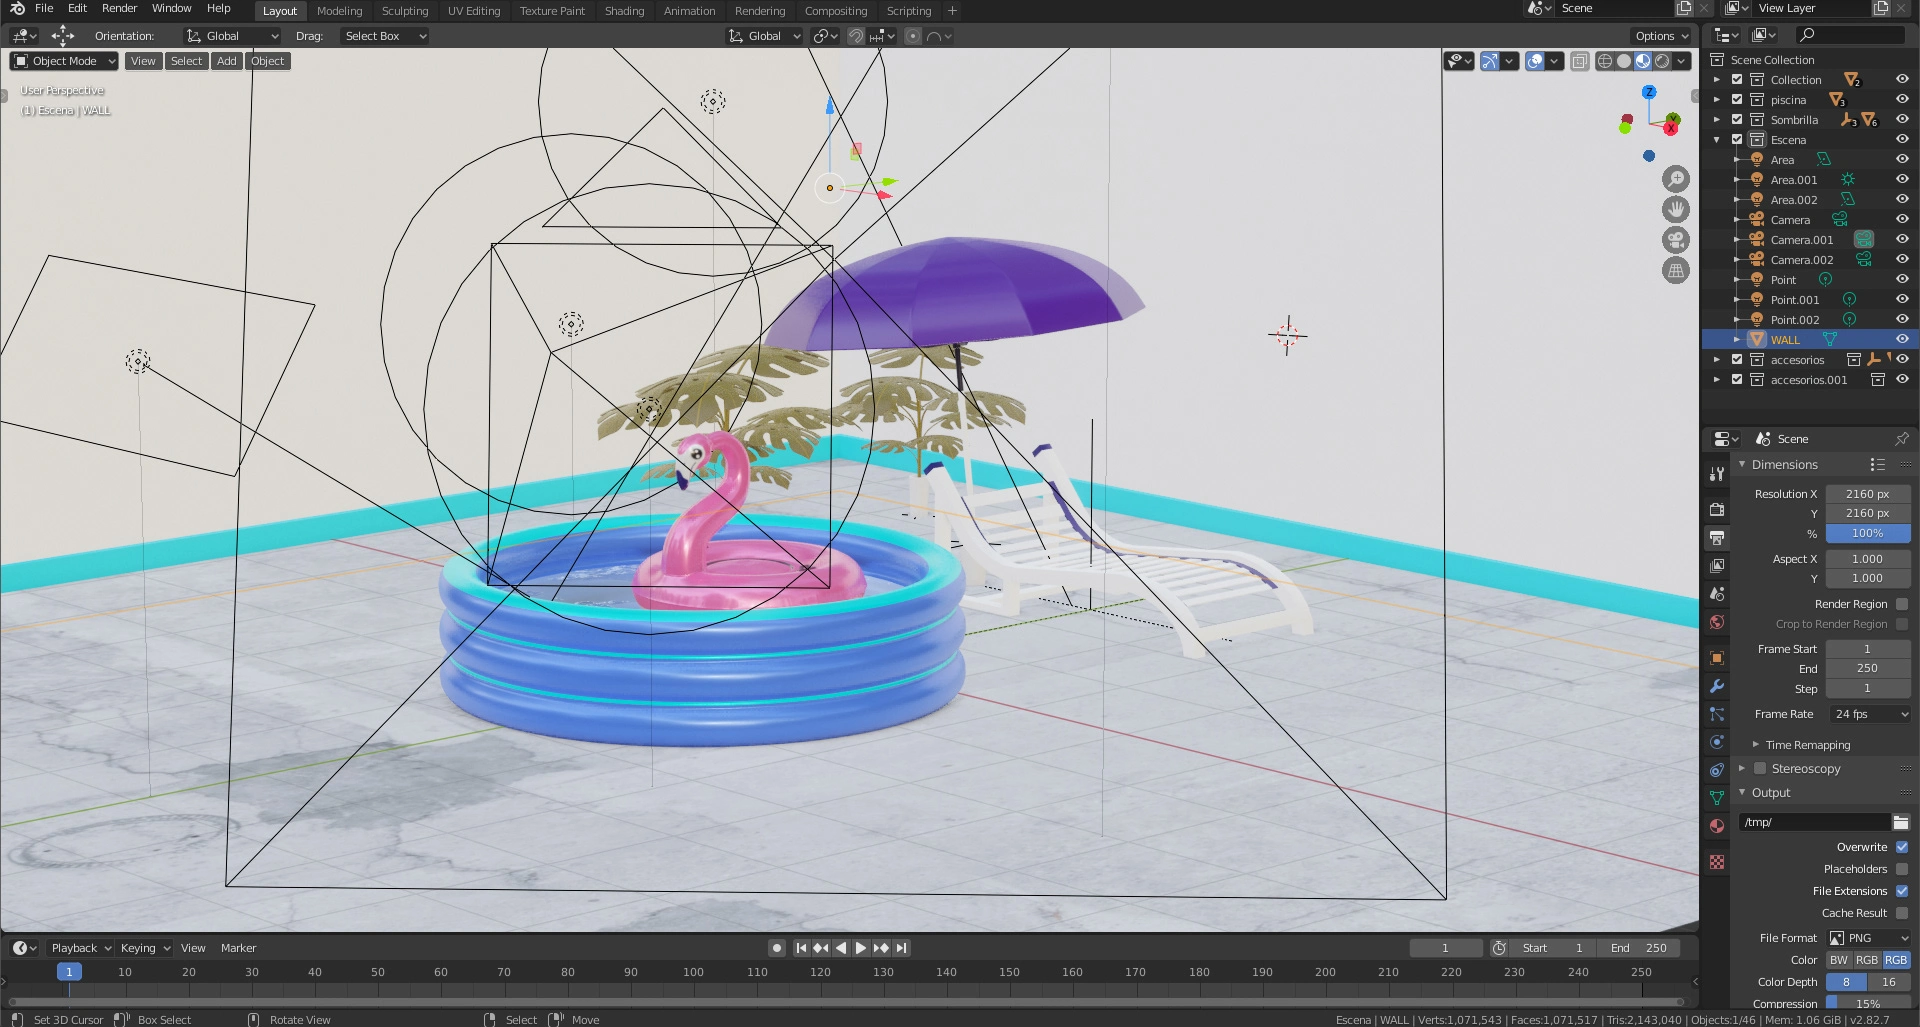Open the Material properties tab
Screen dimensions: 1920x1027
pos(1717,826)
